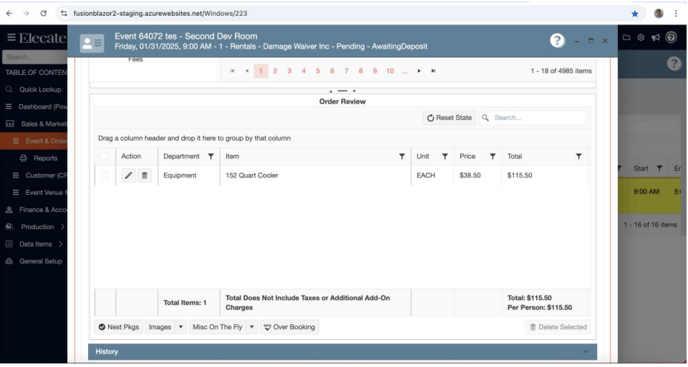Open the Total column filter
Viewport: 688px width, 367px height.
pos(579,156)
